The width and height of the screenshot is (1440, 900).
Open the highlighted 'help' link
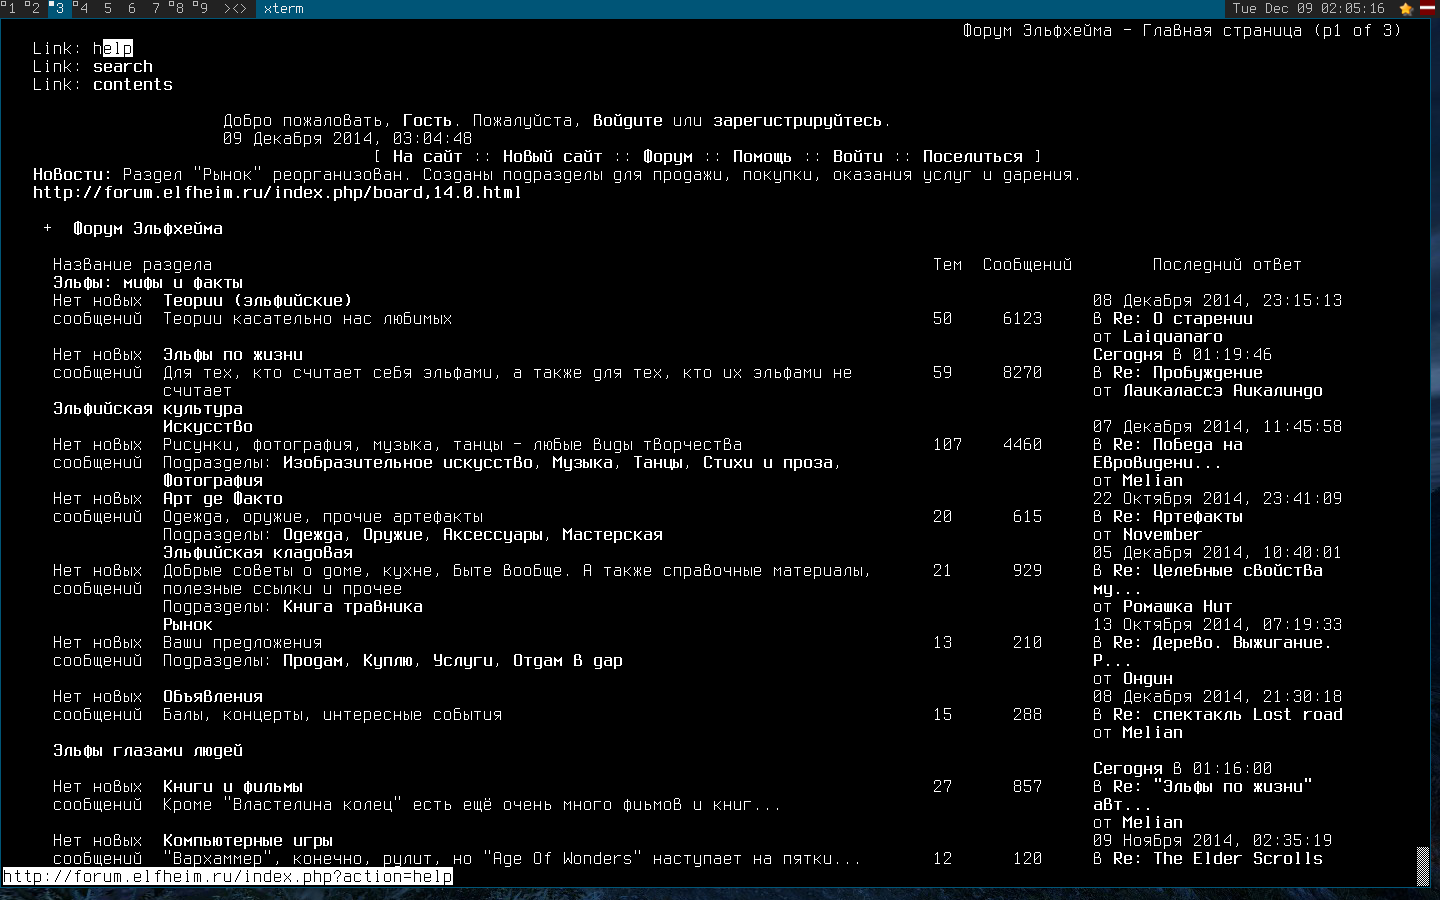click(113, 48)
